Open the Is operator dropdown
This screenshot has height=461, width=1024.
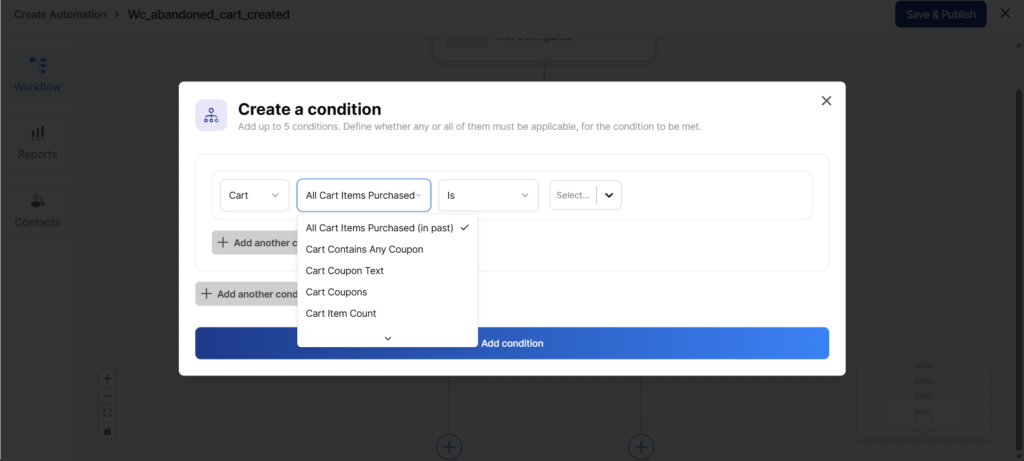tap(488, 195)
